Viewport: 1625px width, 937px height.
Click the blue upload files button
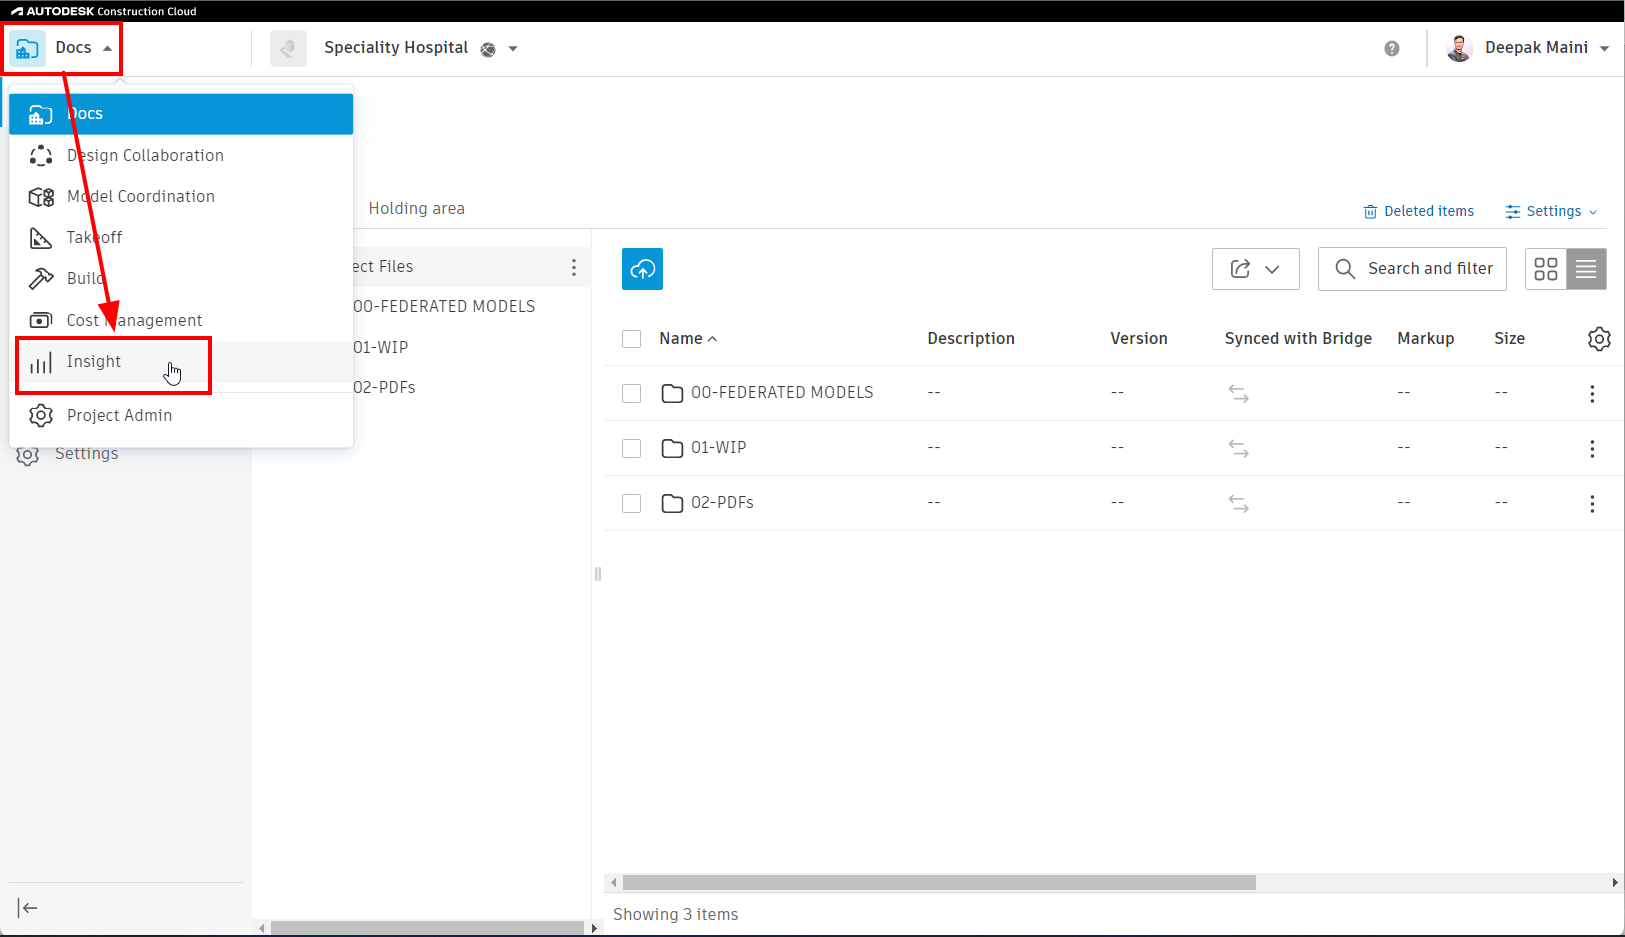642,269
